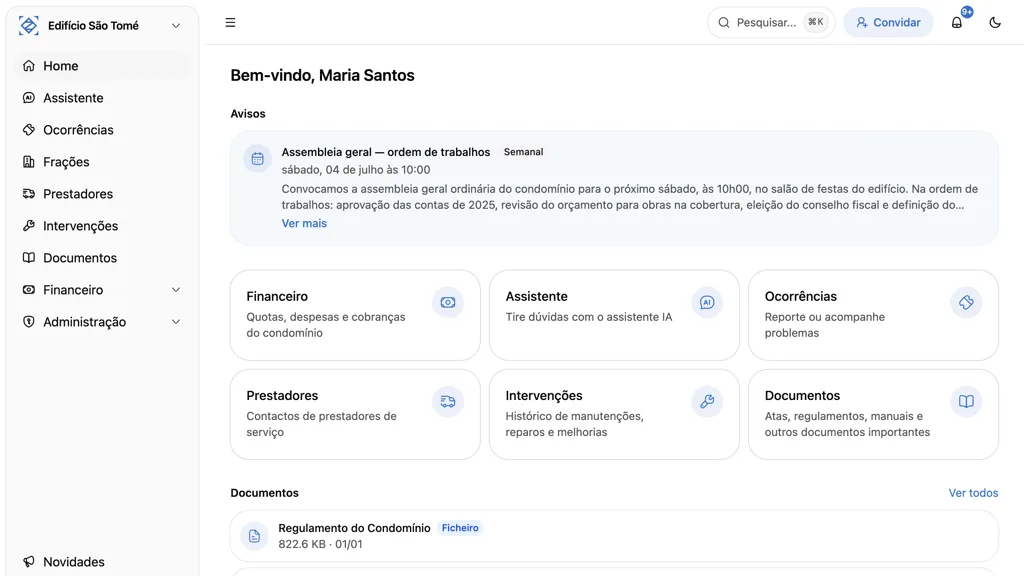Open Regulamento do Condomínio document
The width and height of the screenshot is (1024, 576).
click(x=615, y=536)
